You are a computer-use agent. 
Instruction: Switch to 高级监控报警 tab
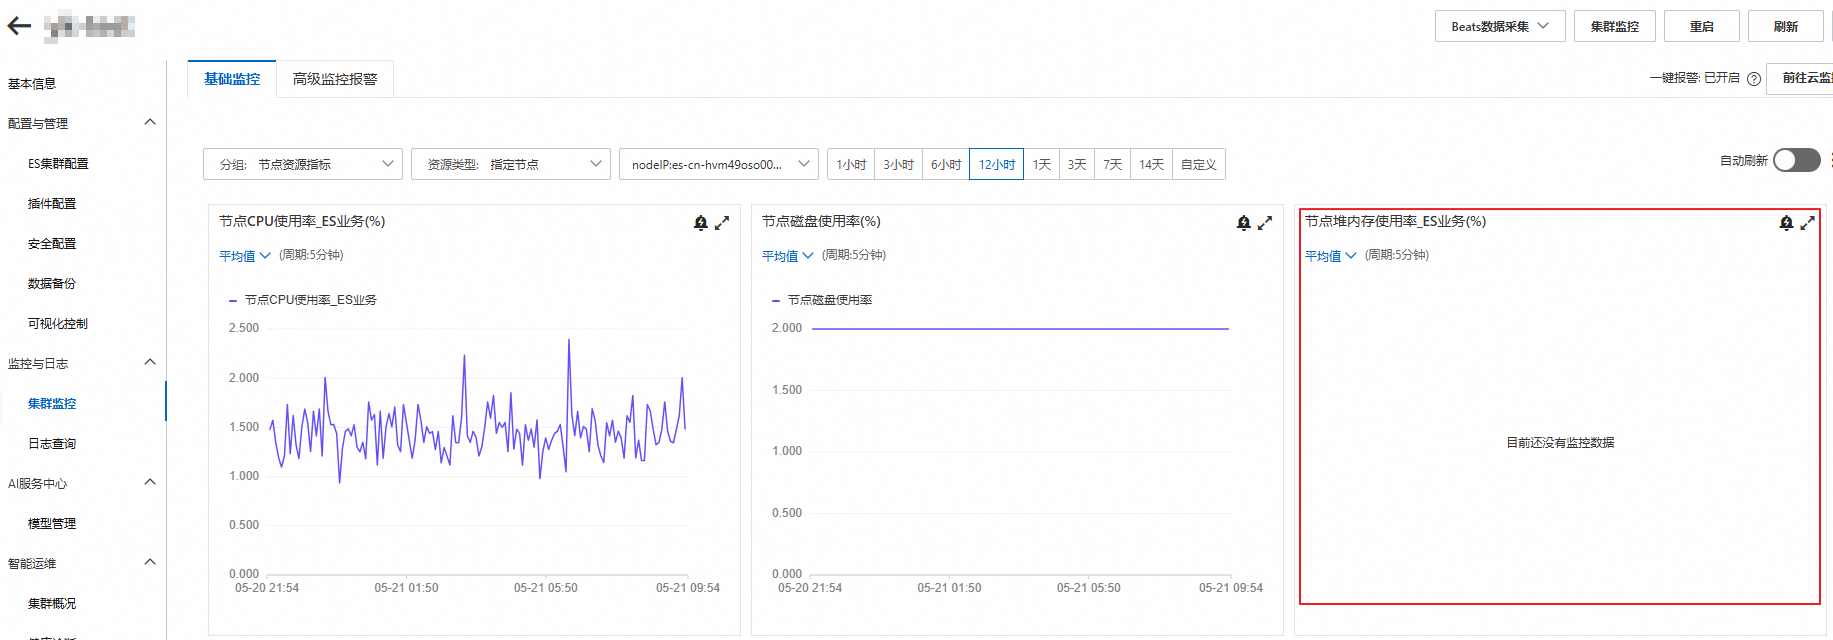point(335,79)
